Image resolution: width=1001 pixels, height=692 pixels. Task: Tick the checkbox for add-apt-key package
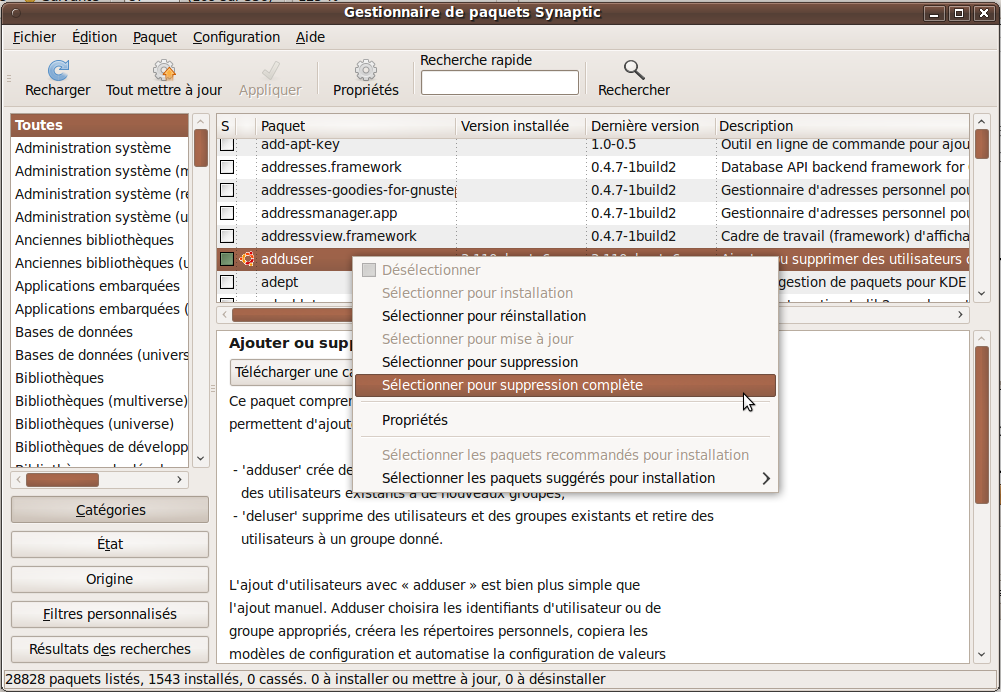coord(227,144)
